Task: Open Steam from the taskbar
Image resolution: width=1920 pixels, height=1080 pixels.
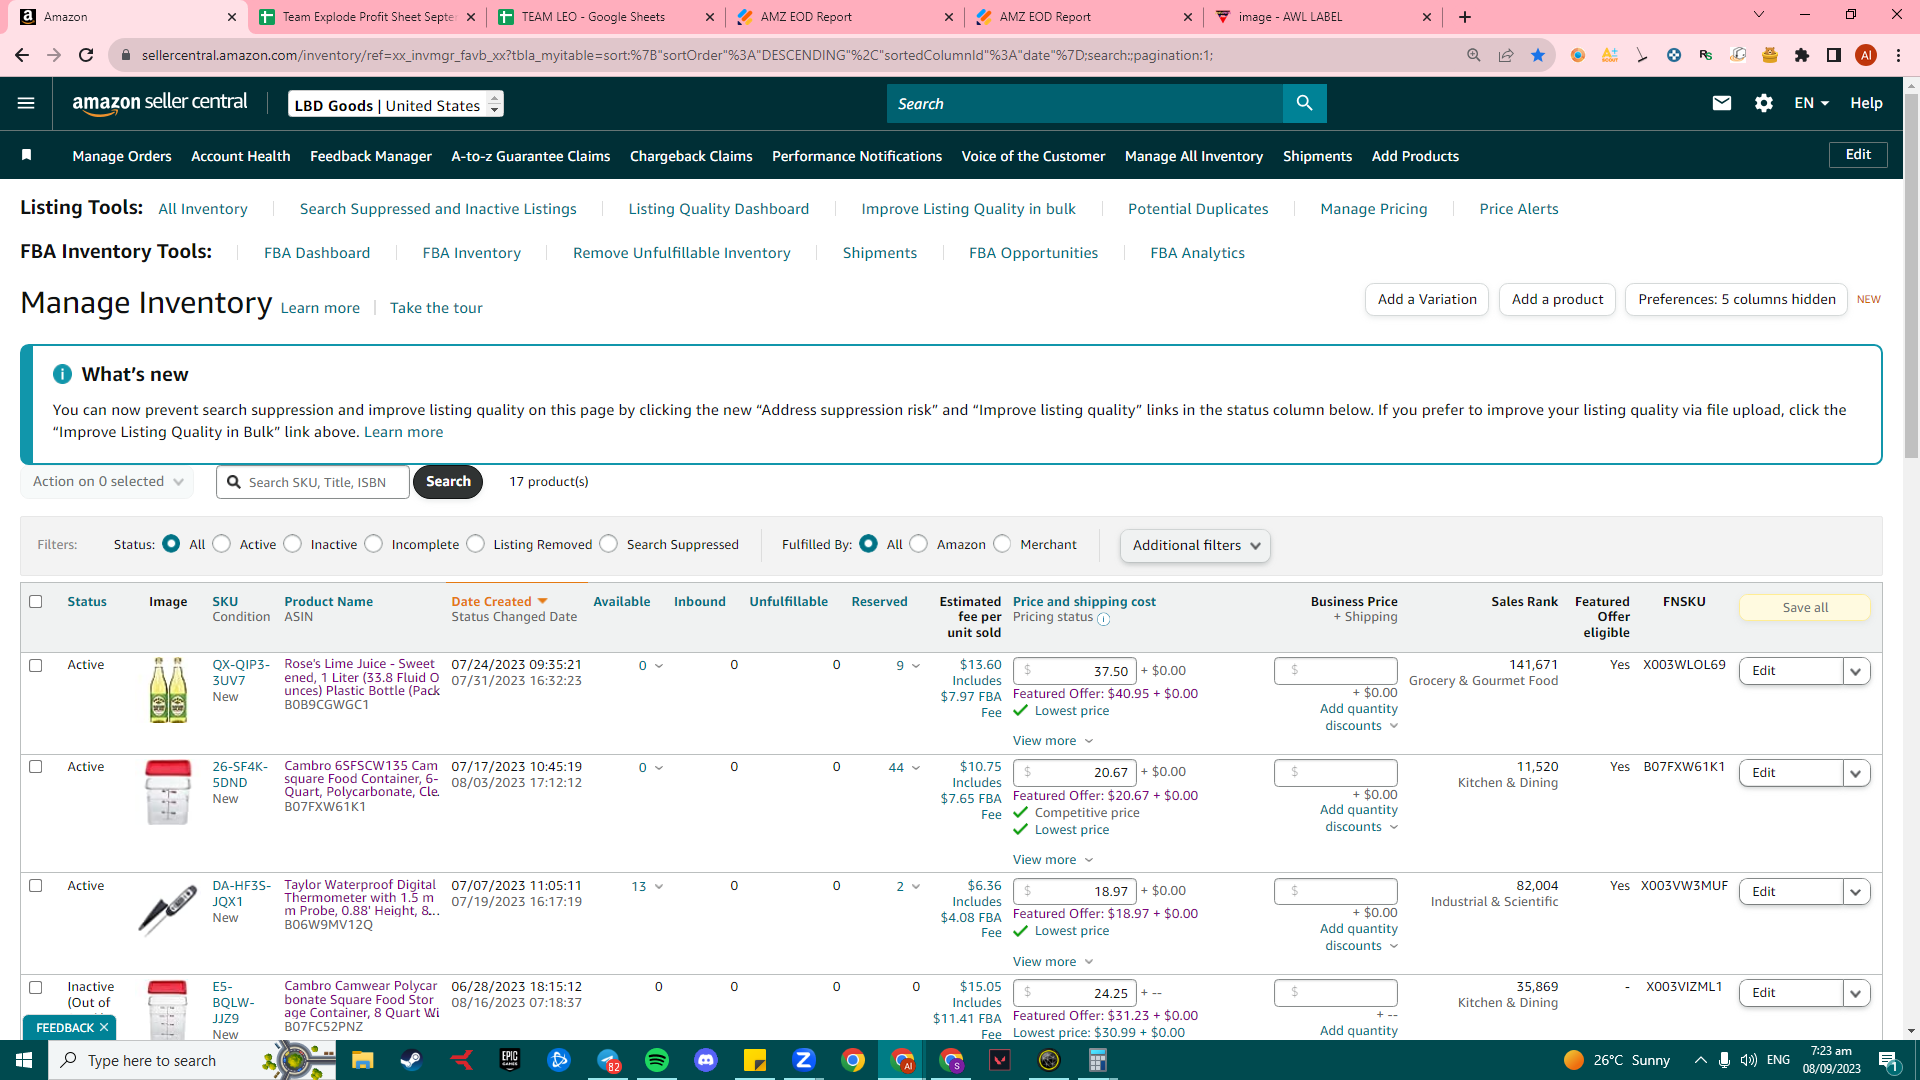Action: [x=411, y=1060]
